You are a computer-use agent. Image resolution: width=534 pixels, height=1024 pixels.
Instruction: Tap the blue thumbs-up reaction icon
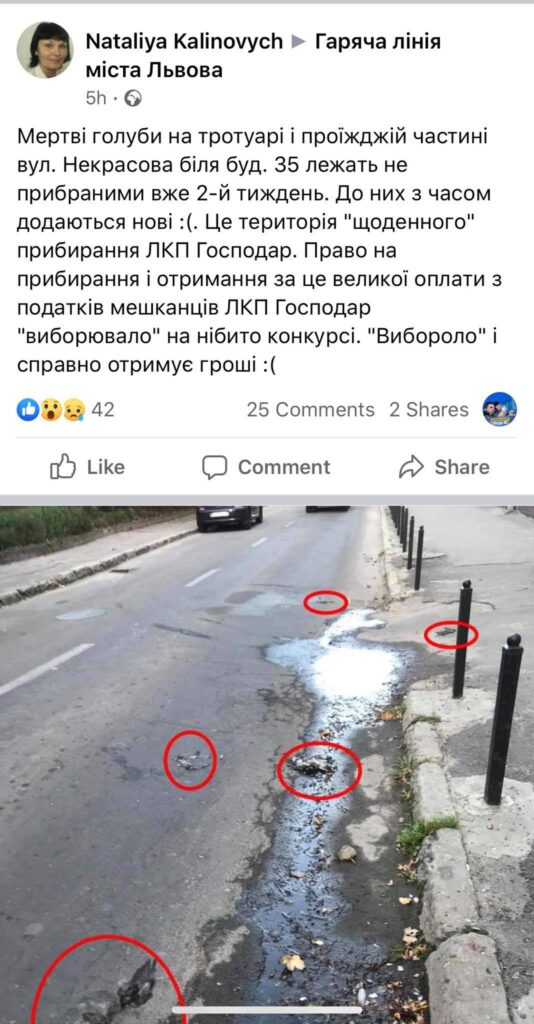(x=28, y=409)
